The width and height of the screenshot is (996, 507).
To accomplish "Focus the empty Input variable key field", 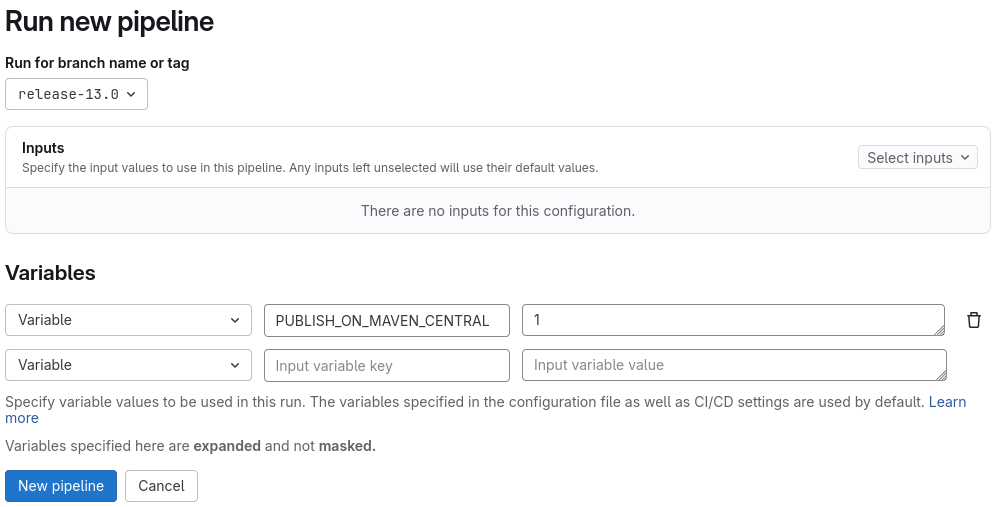I will (x=386, y=365).
